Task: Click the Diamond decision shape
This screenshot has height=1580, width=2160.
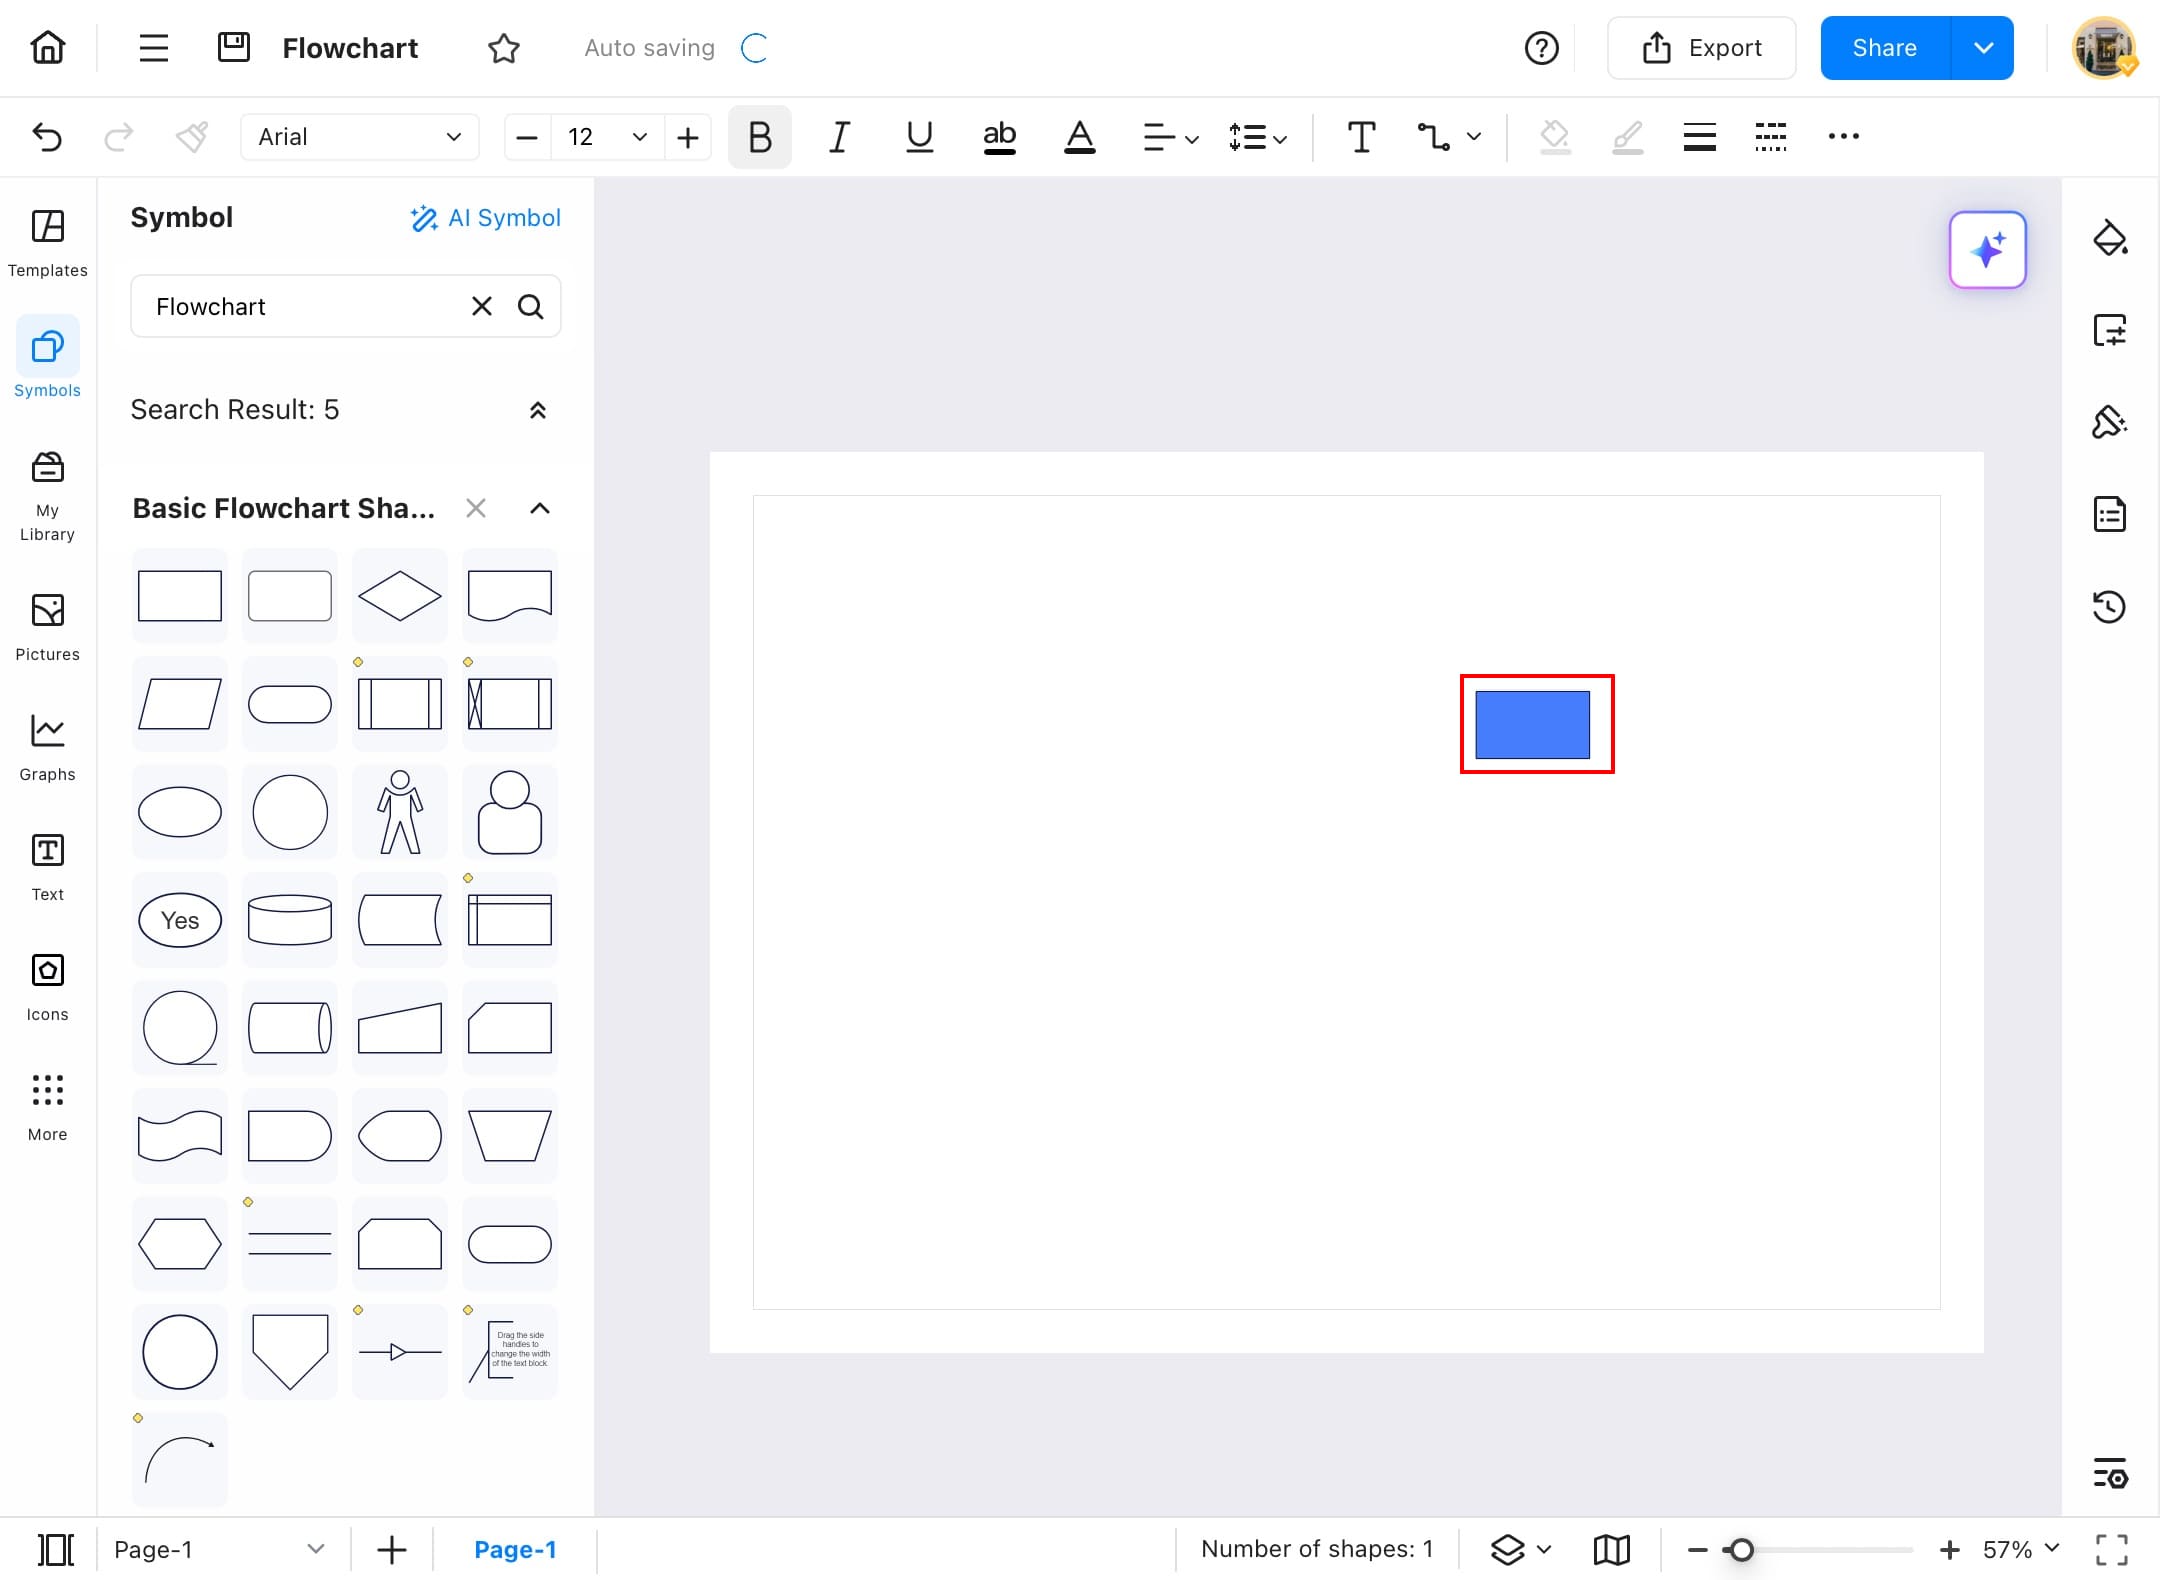Action: [399, 596]
